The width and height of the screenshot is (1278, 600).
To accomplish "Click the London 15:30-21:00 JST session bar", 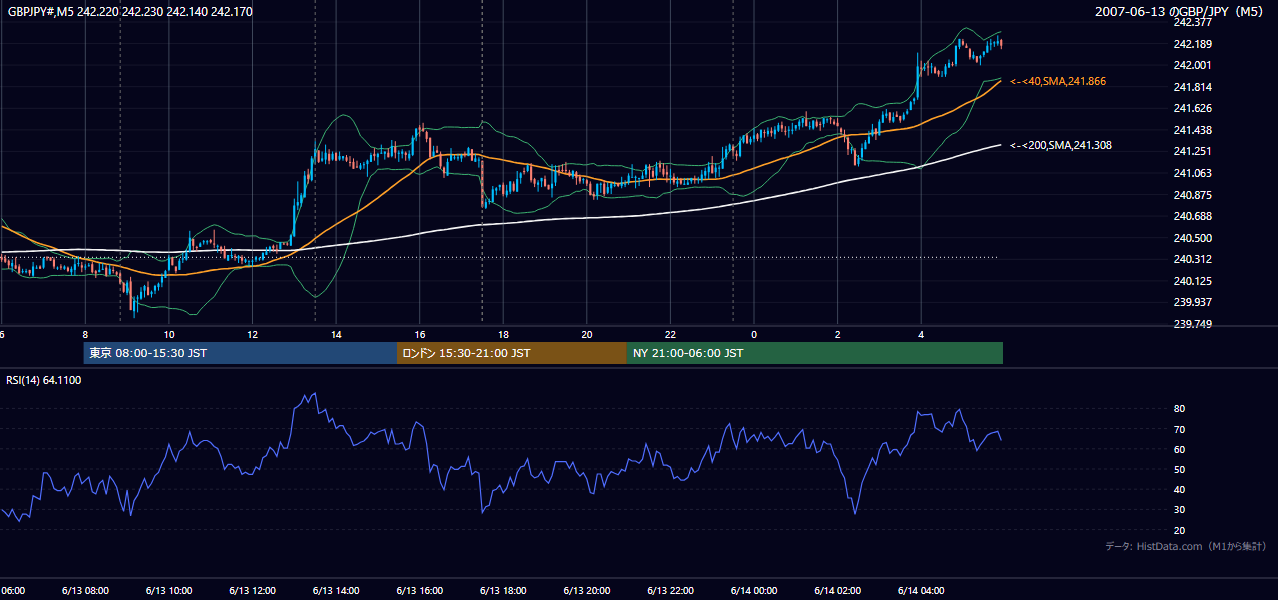I will pyautogui.click(x=512, y=353).
